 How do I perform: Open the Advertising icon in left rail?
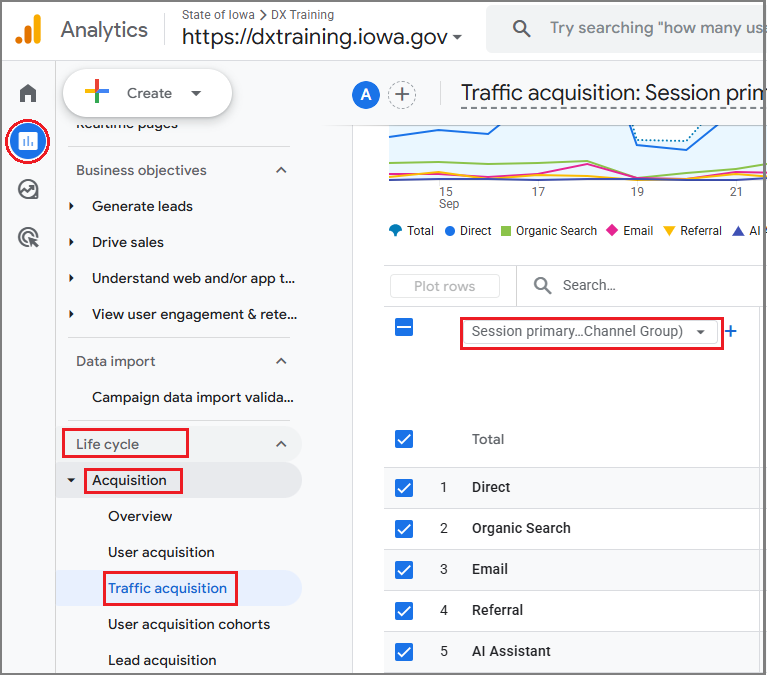pos(28,238)
